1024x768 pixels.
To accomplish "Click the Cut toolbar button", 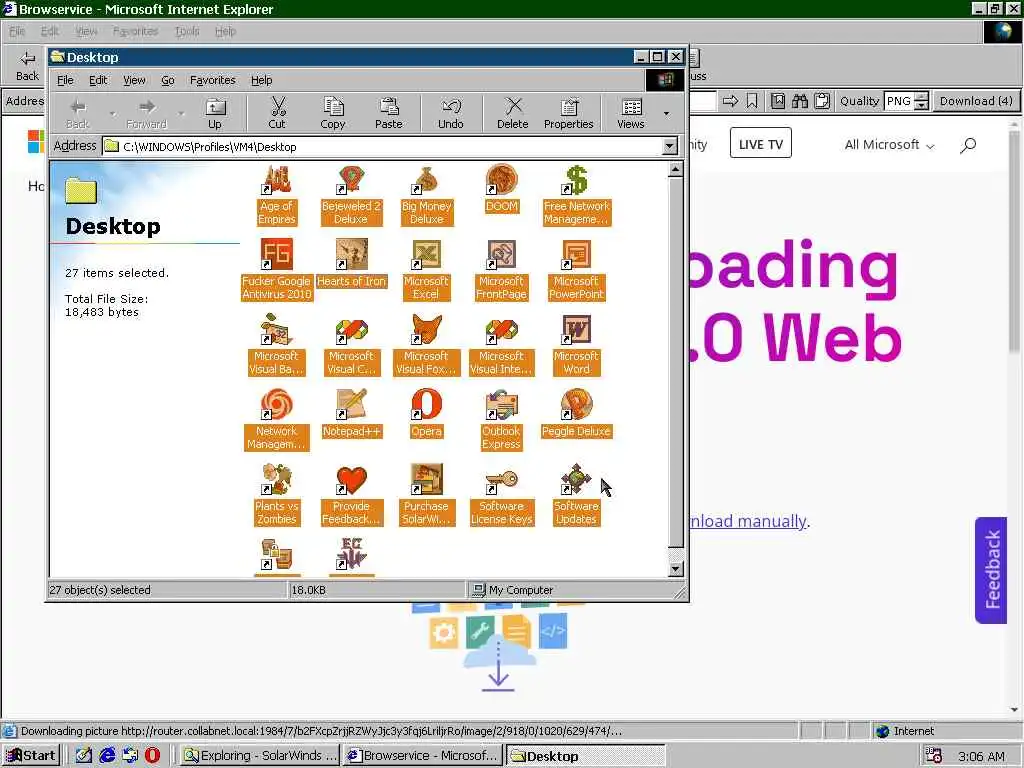I will tap(277, 113).
